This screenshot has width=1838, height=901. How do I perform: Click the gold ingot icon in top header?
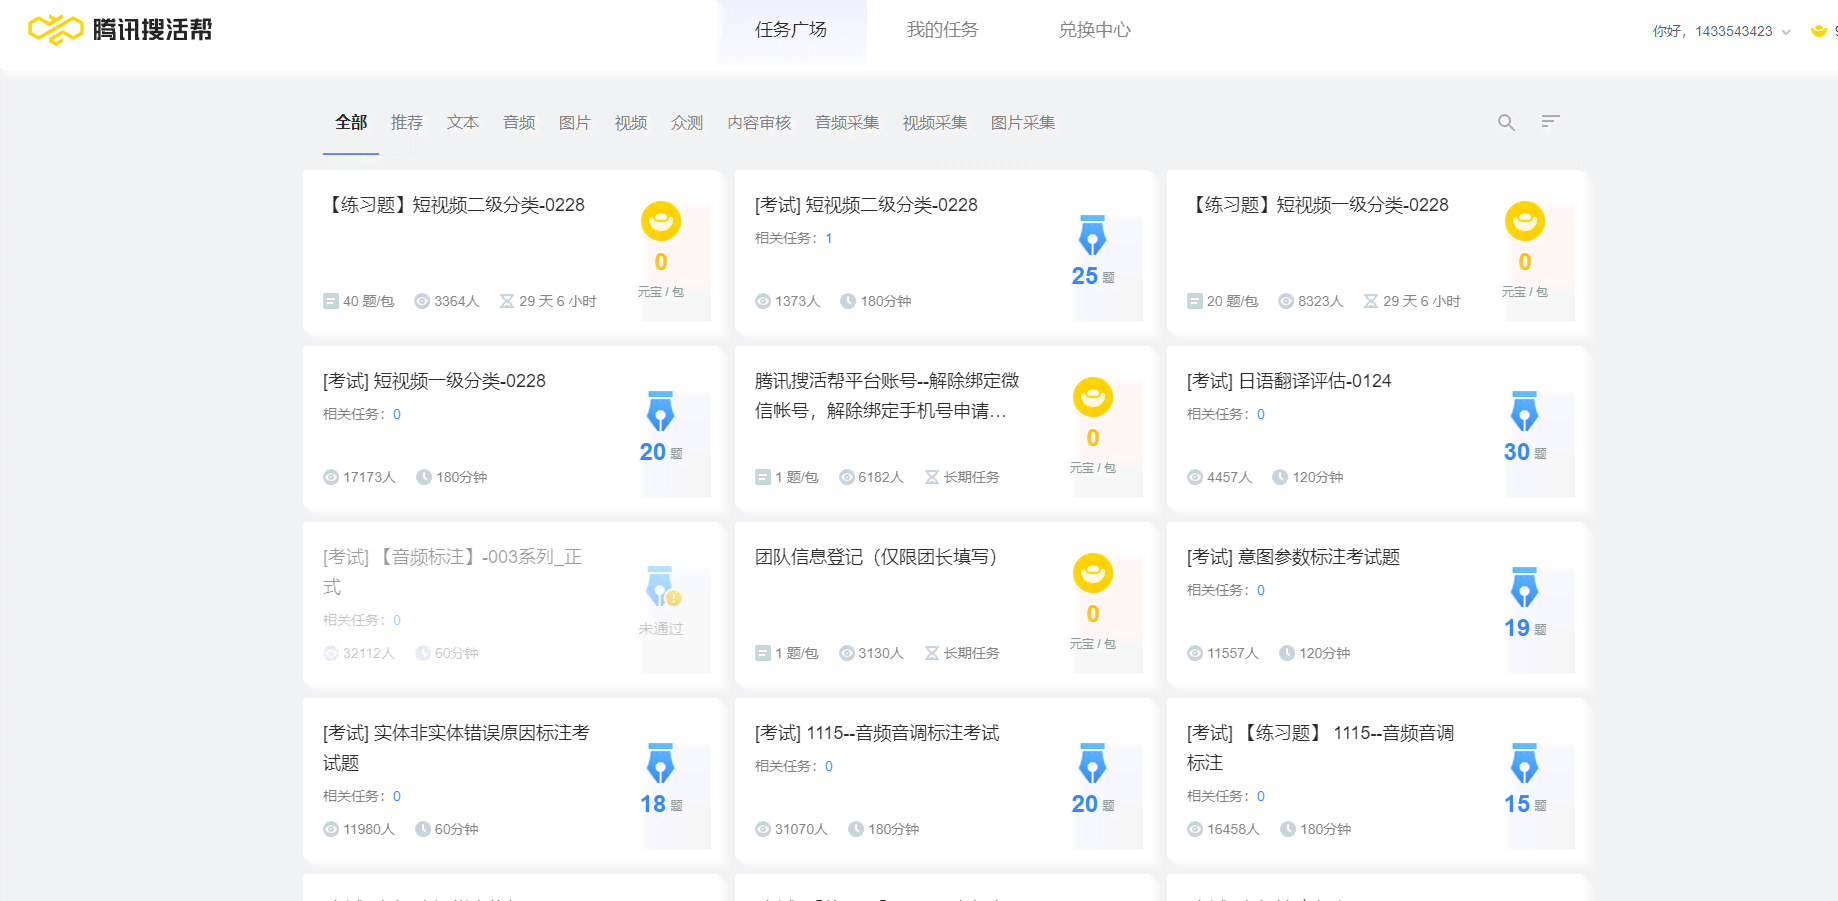1819,31
